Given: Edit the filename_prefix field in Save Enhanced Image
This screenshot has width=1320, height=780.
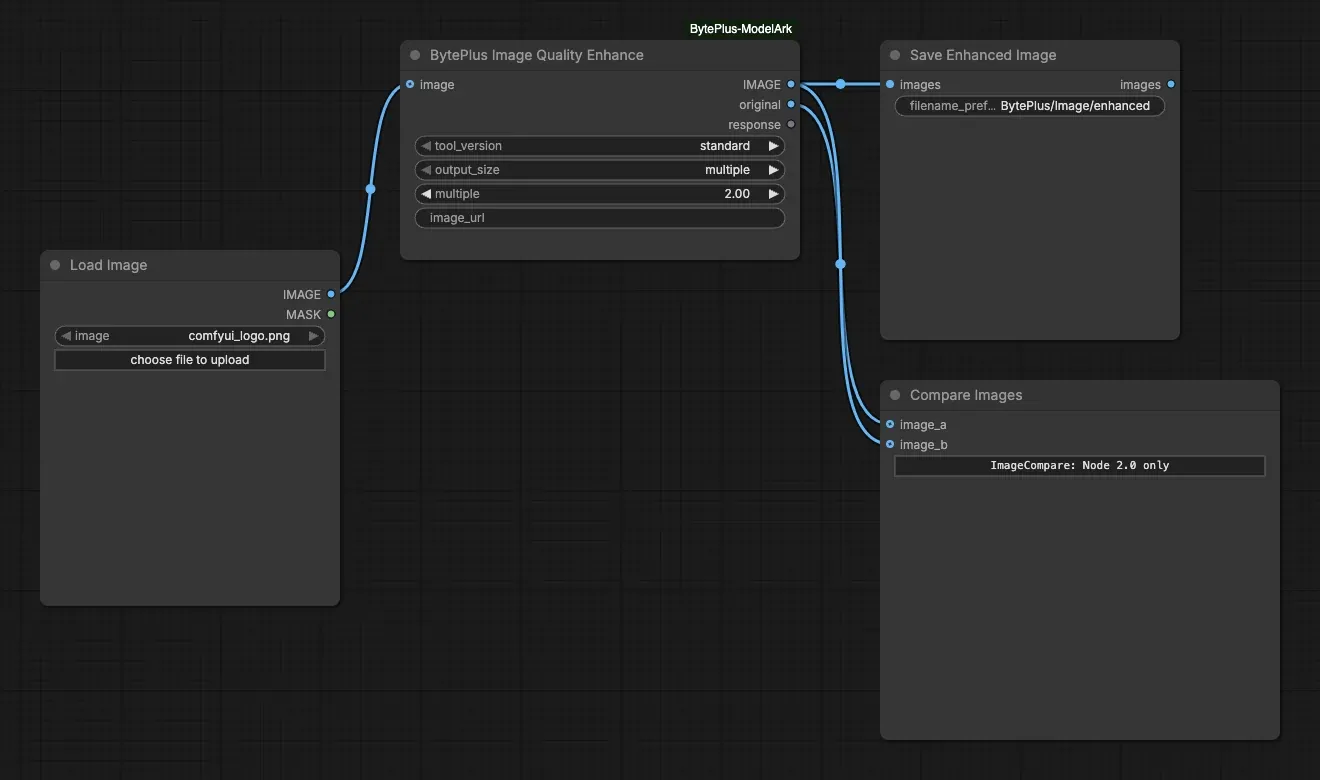Looking at the screenshot, I should pyautogui.click(x=1030, y=106).
